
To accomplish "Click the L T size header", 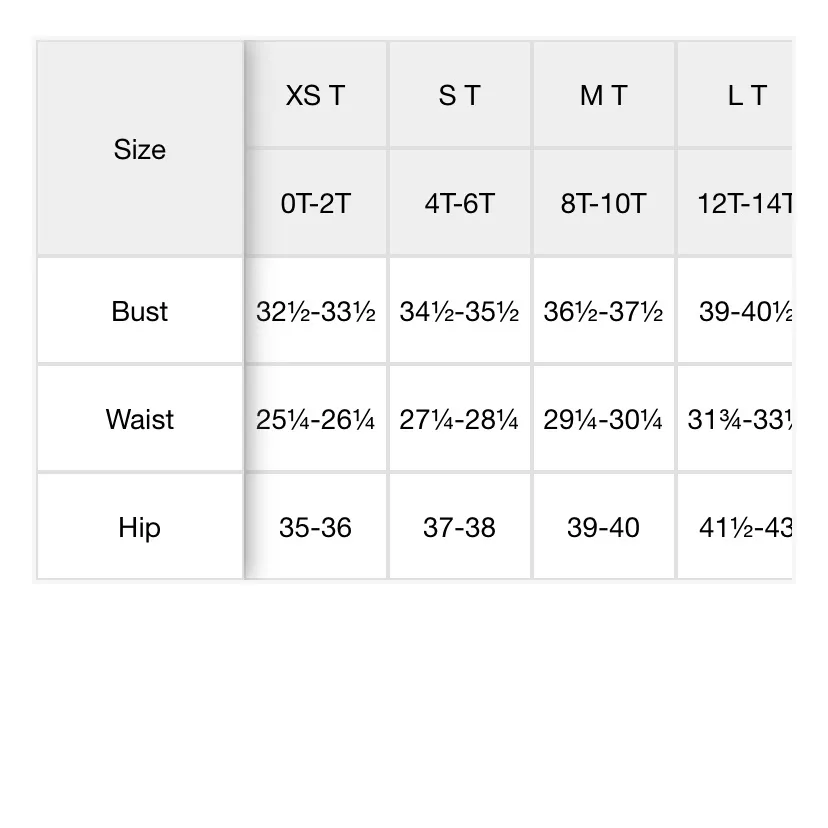I will click(746, 96).
